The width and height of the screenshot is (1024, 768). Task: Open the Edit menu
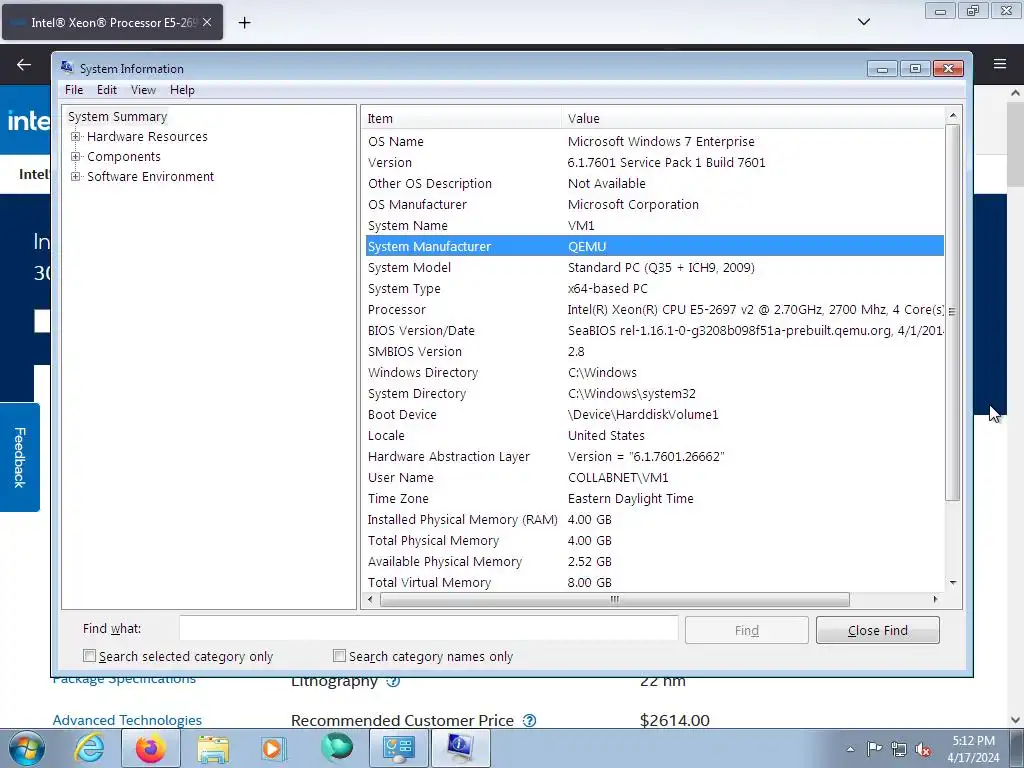(106, 90)
